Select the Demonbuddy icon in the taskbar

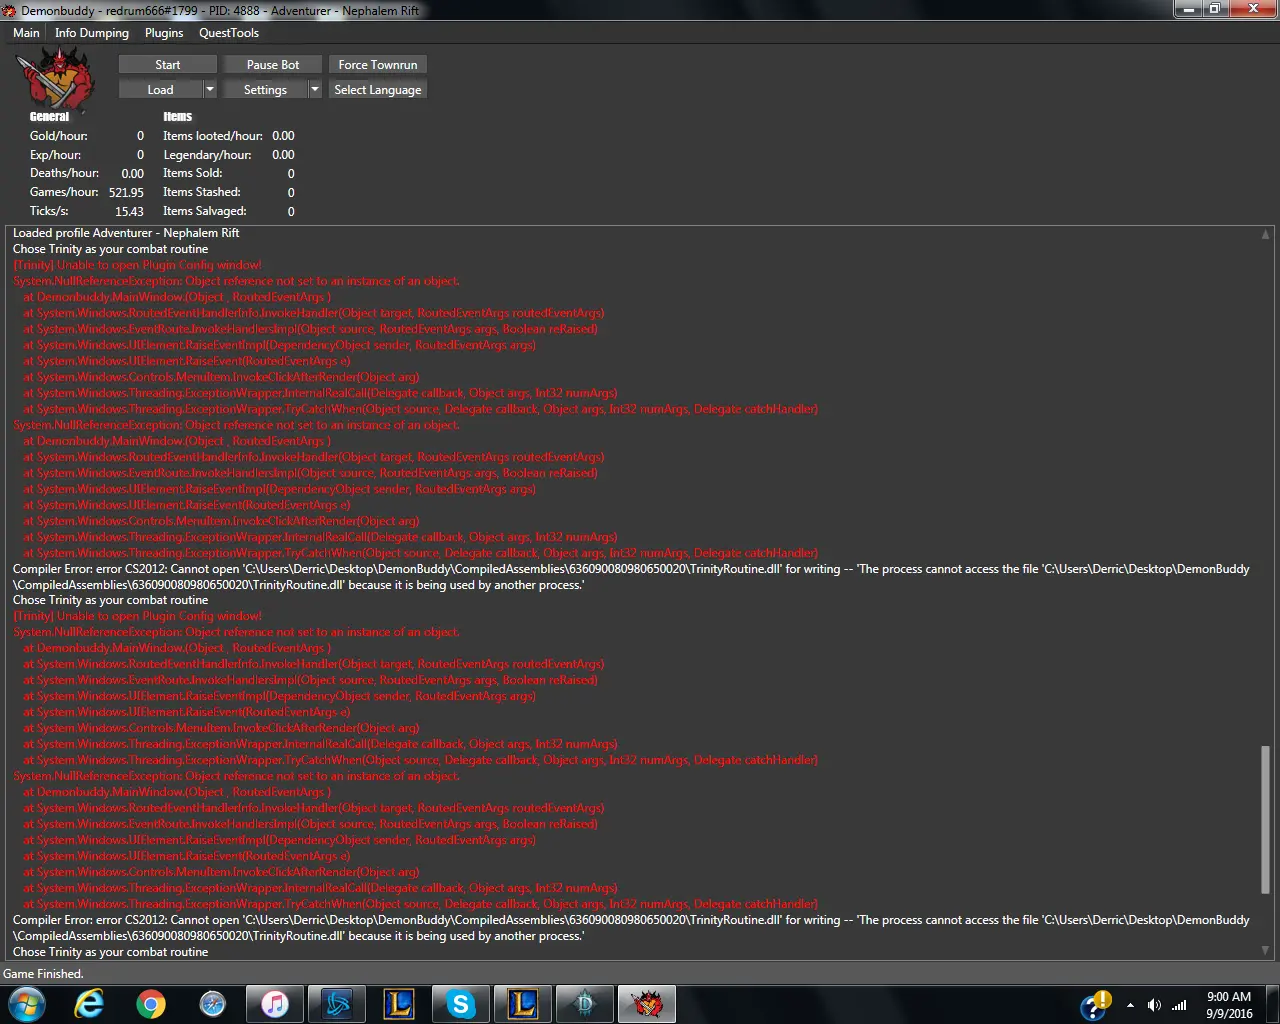click(x=647, y=1004)
